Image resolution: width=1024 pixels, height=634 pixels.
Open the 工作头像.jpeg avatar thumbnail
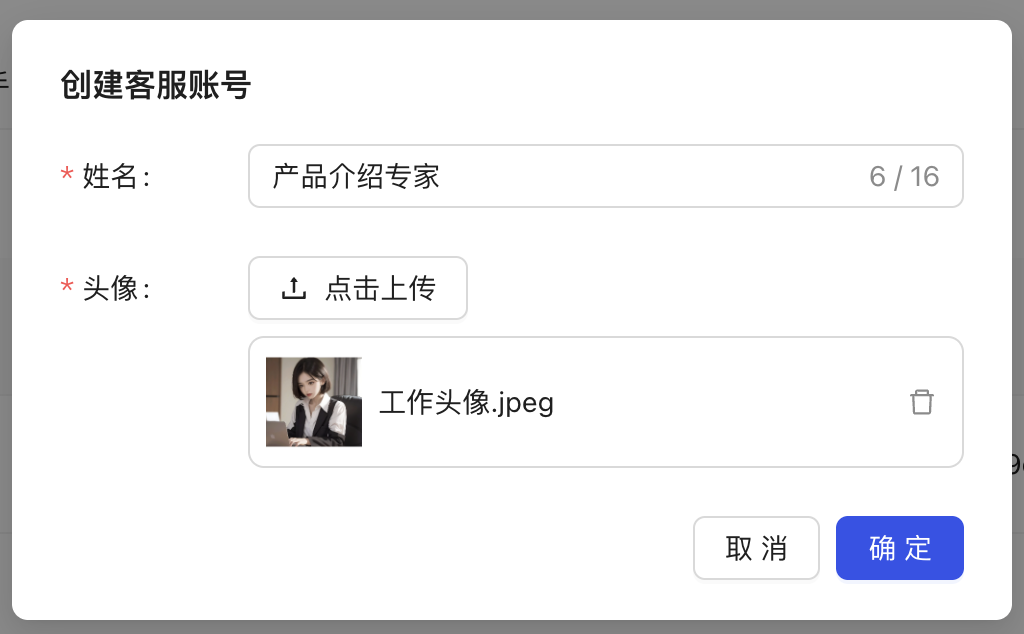tap(314, 402)
